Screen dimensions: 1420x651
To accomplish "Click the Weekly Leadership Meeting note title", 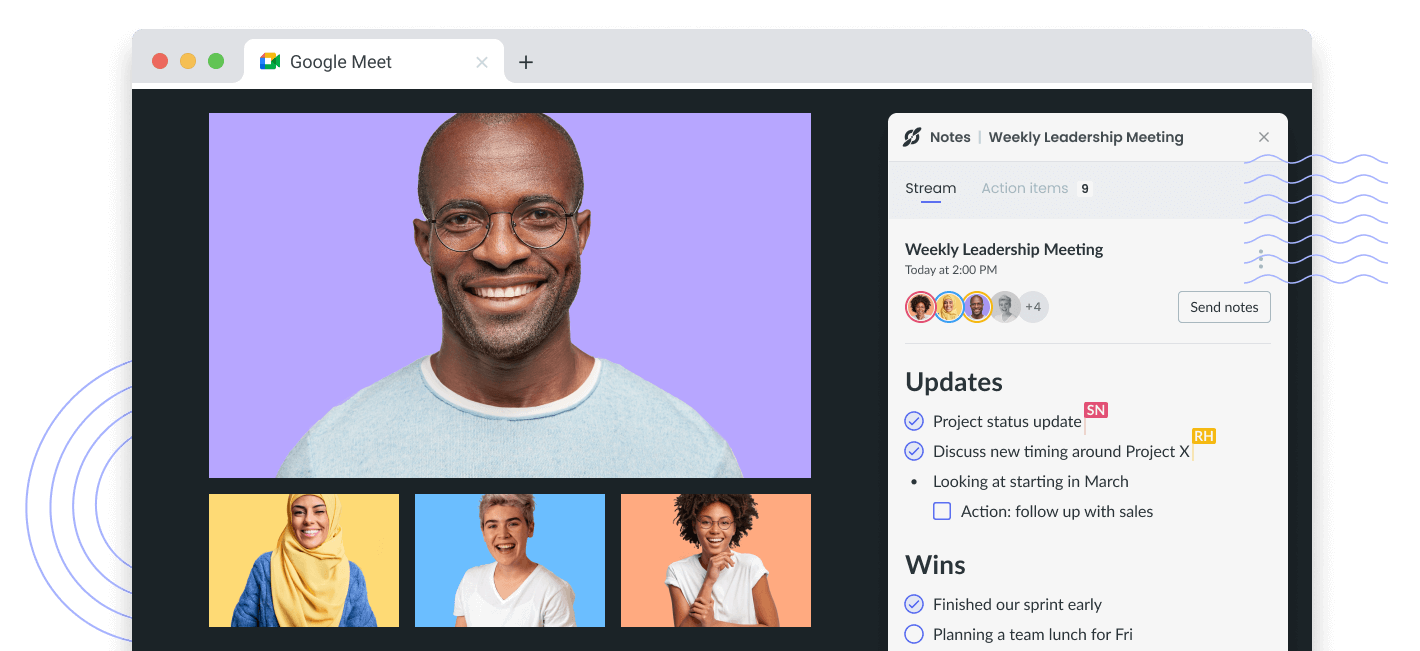I will point(1004,249).
